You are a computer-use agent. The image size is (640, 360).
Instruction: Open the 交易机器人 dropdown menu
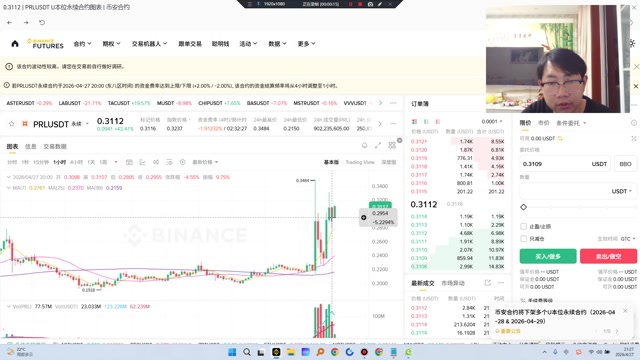pos(149,44)
